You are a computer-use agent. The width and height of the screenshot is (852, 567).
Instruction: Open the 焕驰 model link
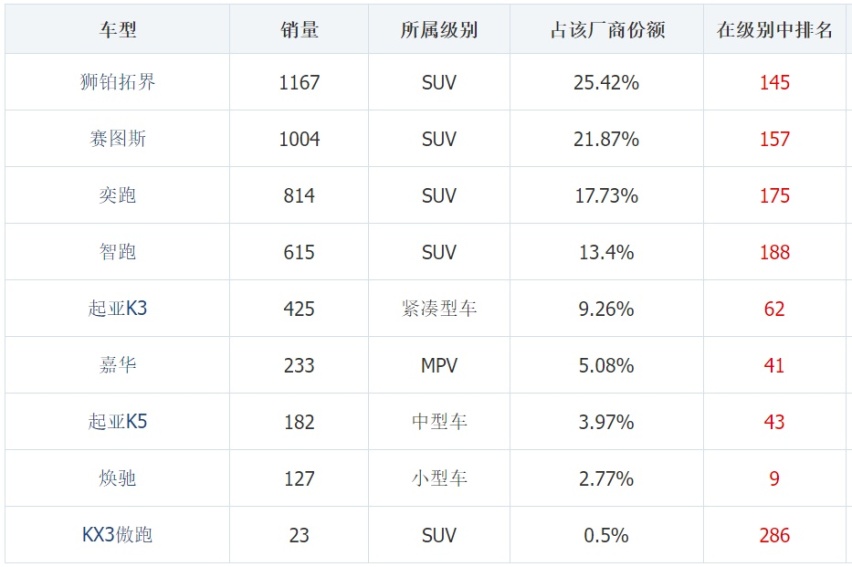point(117,478)
